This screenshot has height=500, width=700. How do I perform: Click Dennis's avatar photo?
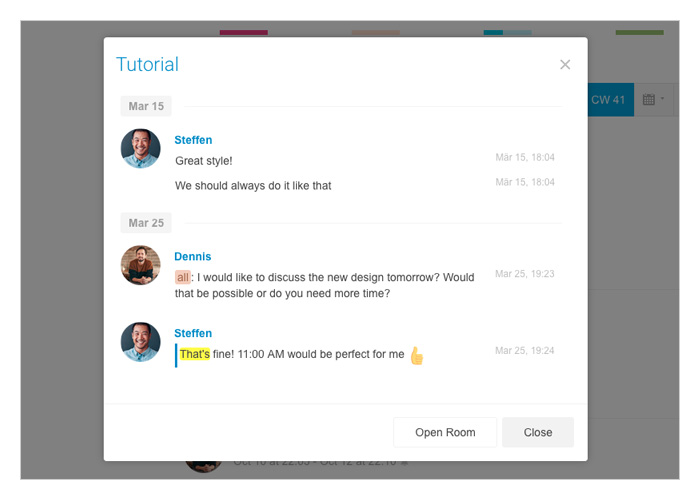click(x=141, y=265)
